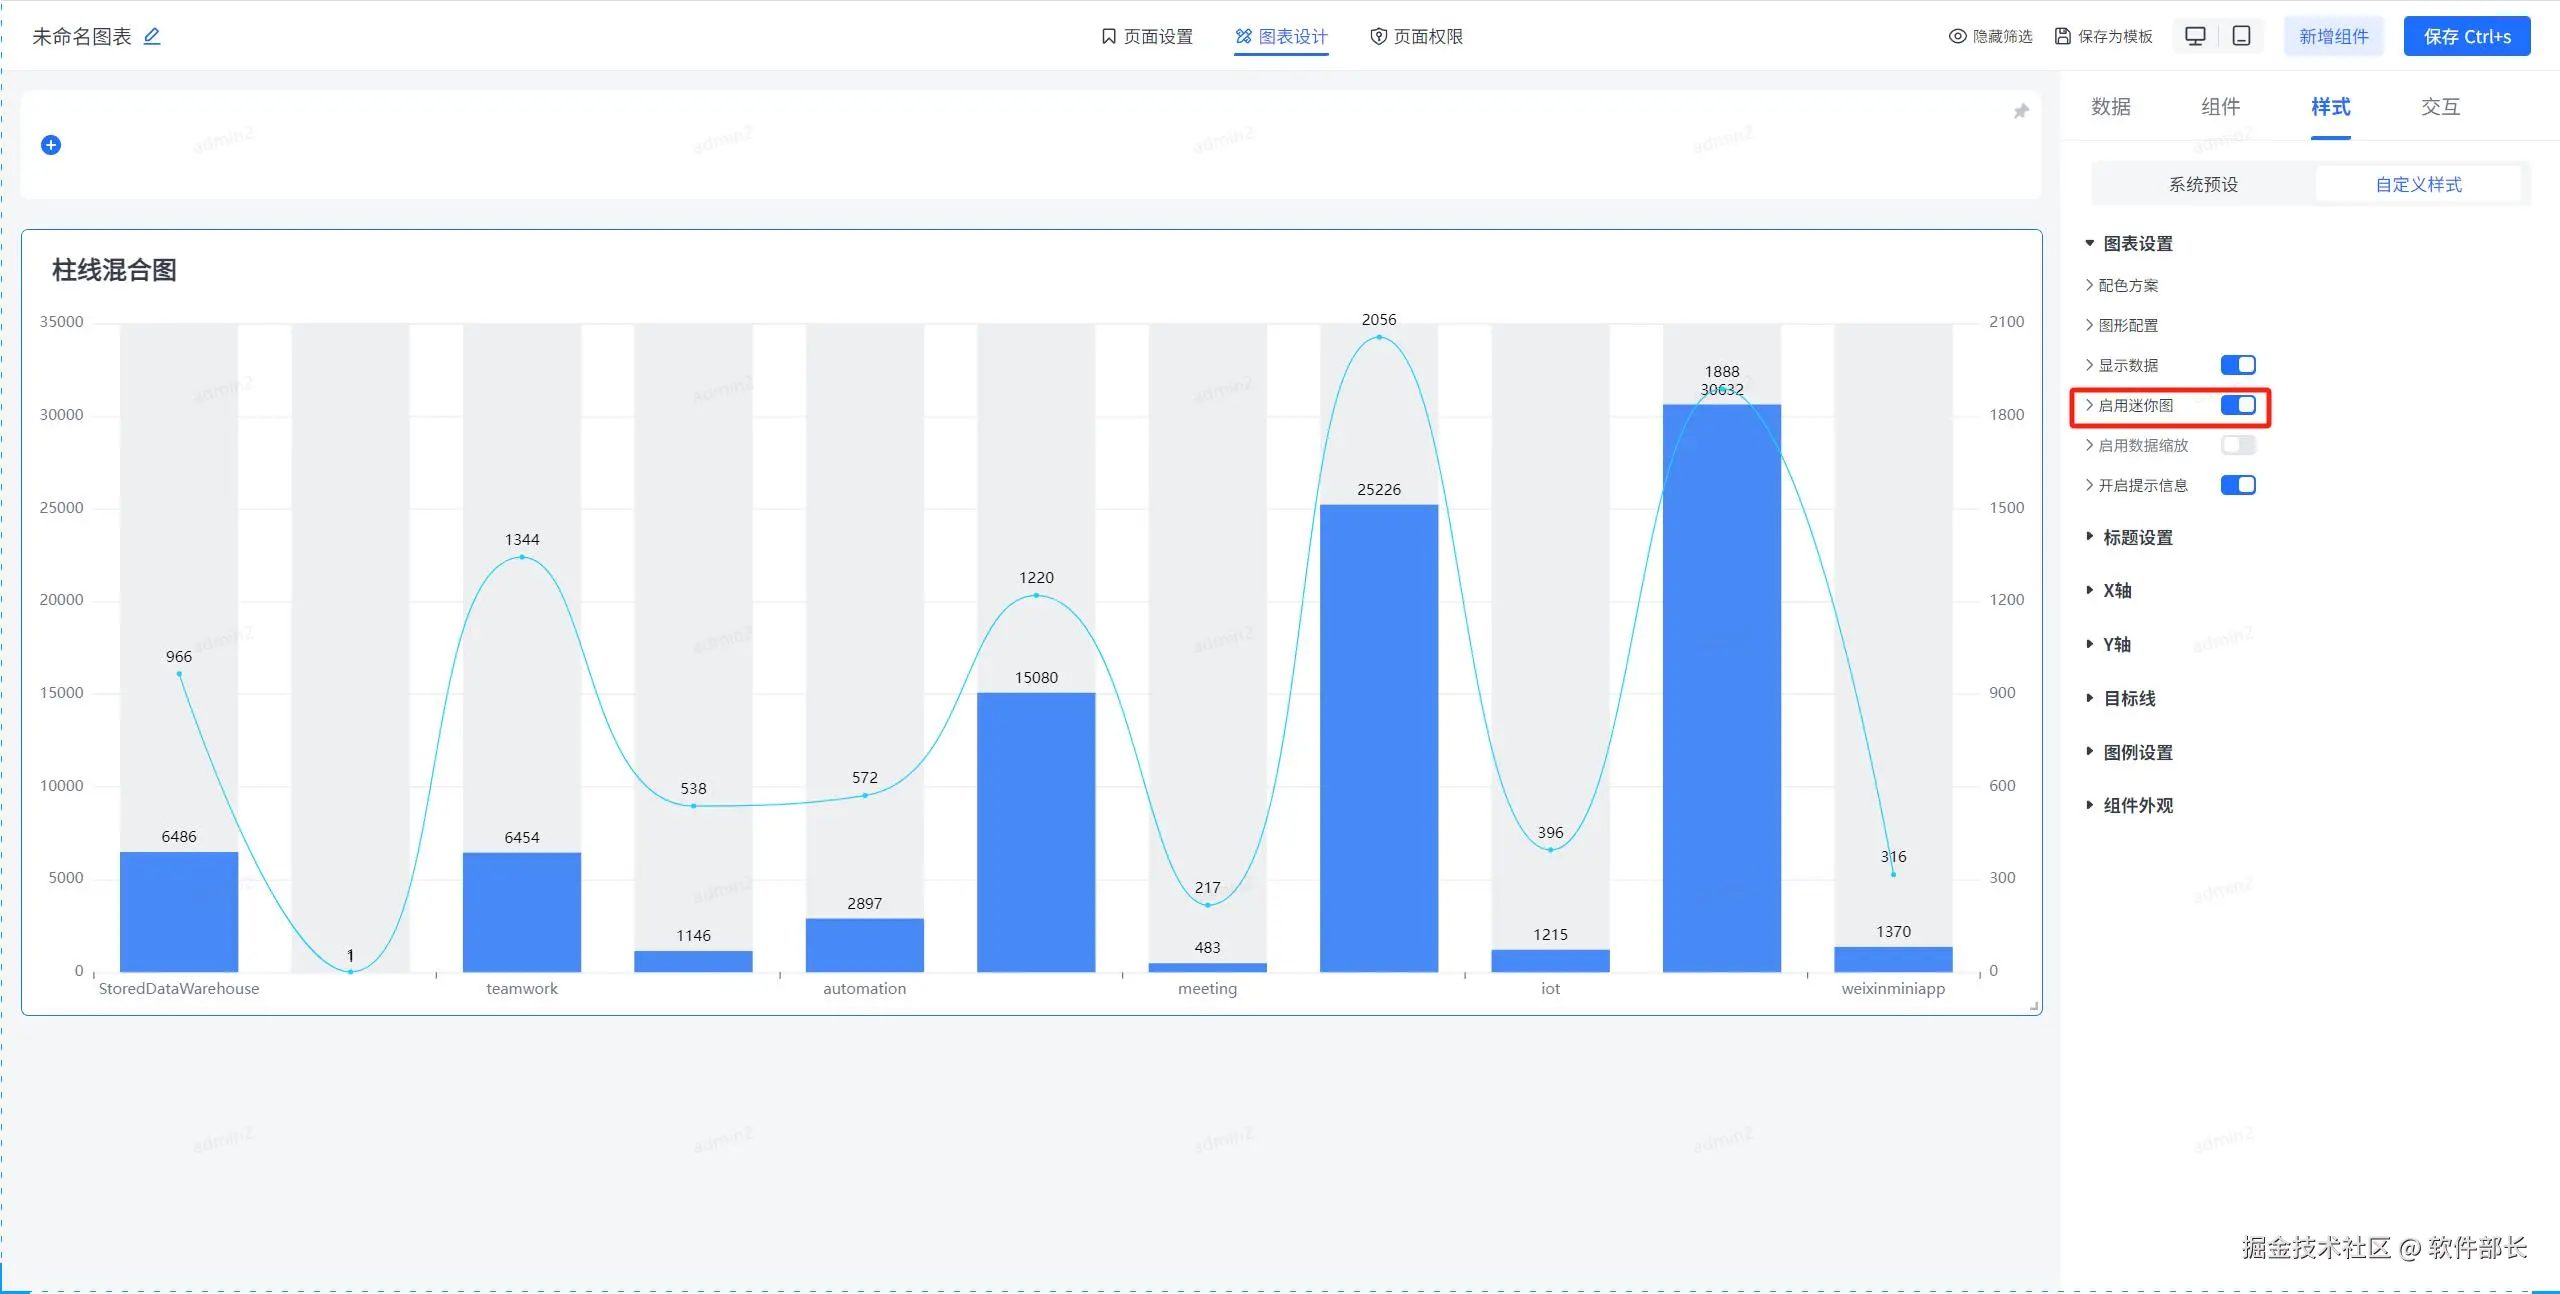Click the 新增组件 button
The width and height of the screenshot is (2560, 1294).
click(x=2333, y=36)
